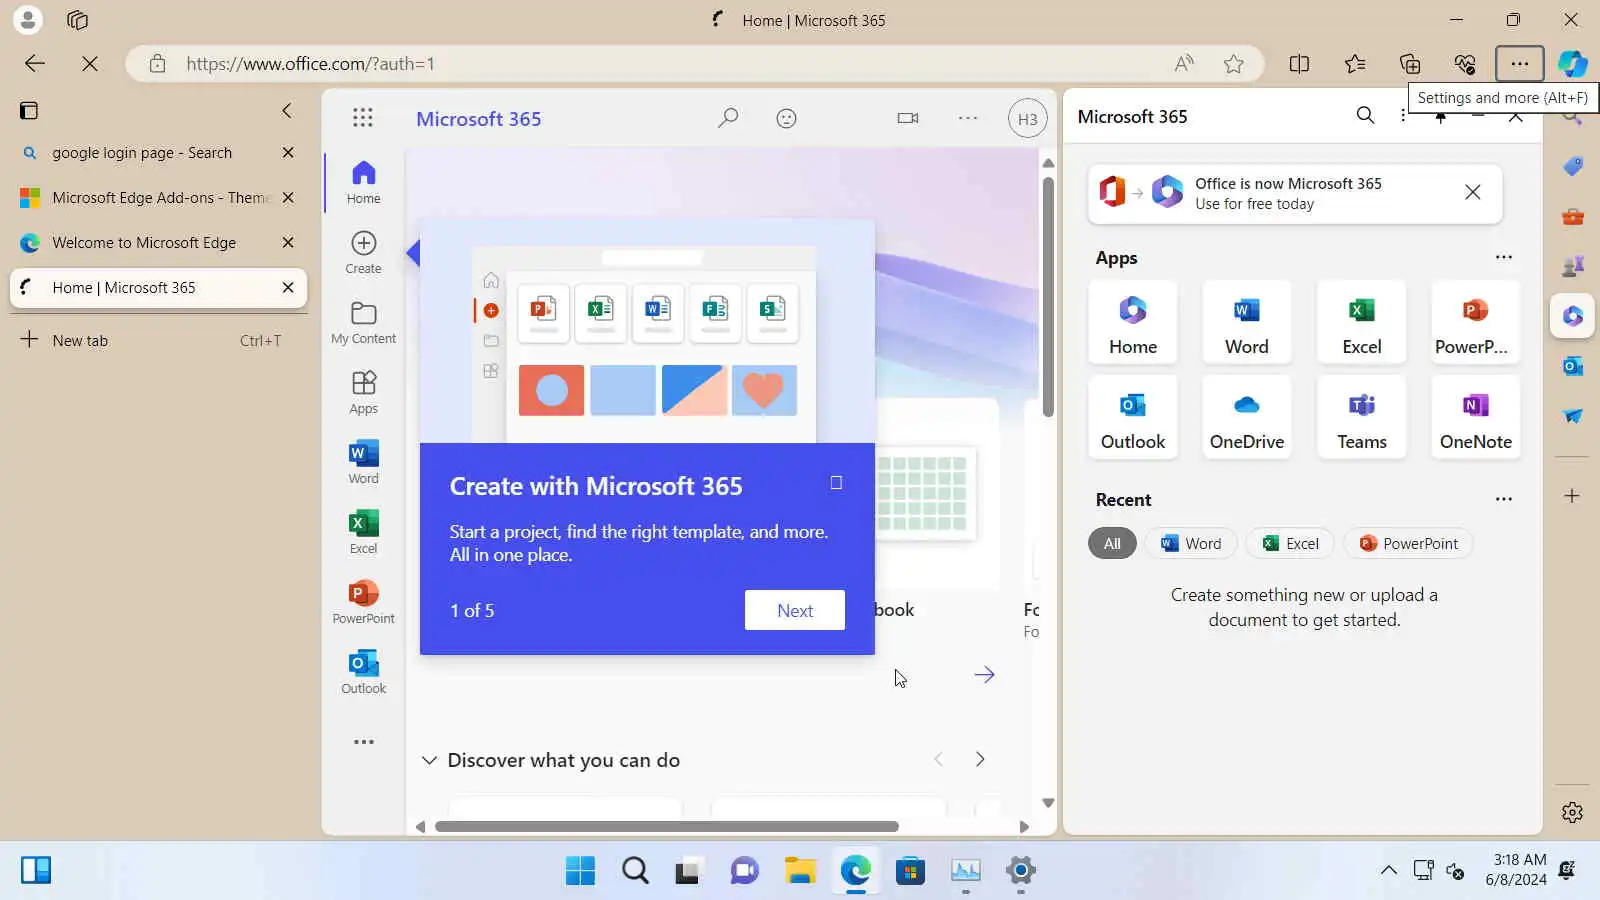Collapse the vertical tabs pane
Viewport: 1600px width, 900px height.
tap(287, 110)
